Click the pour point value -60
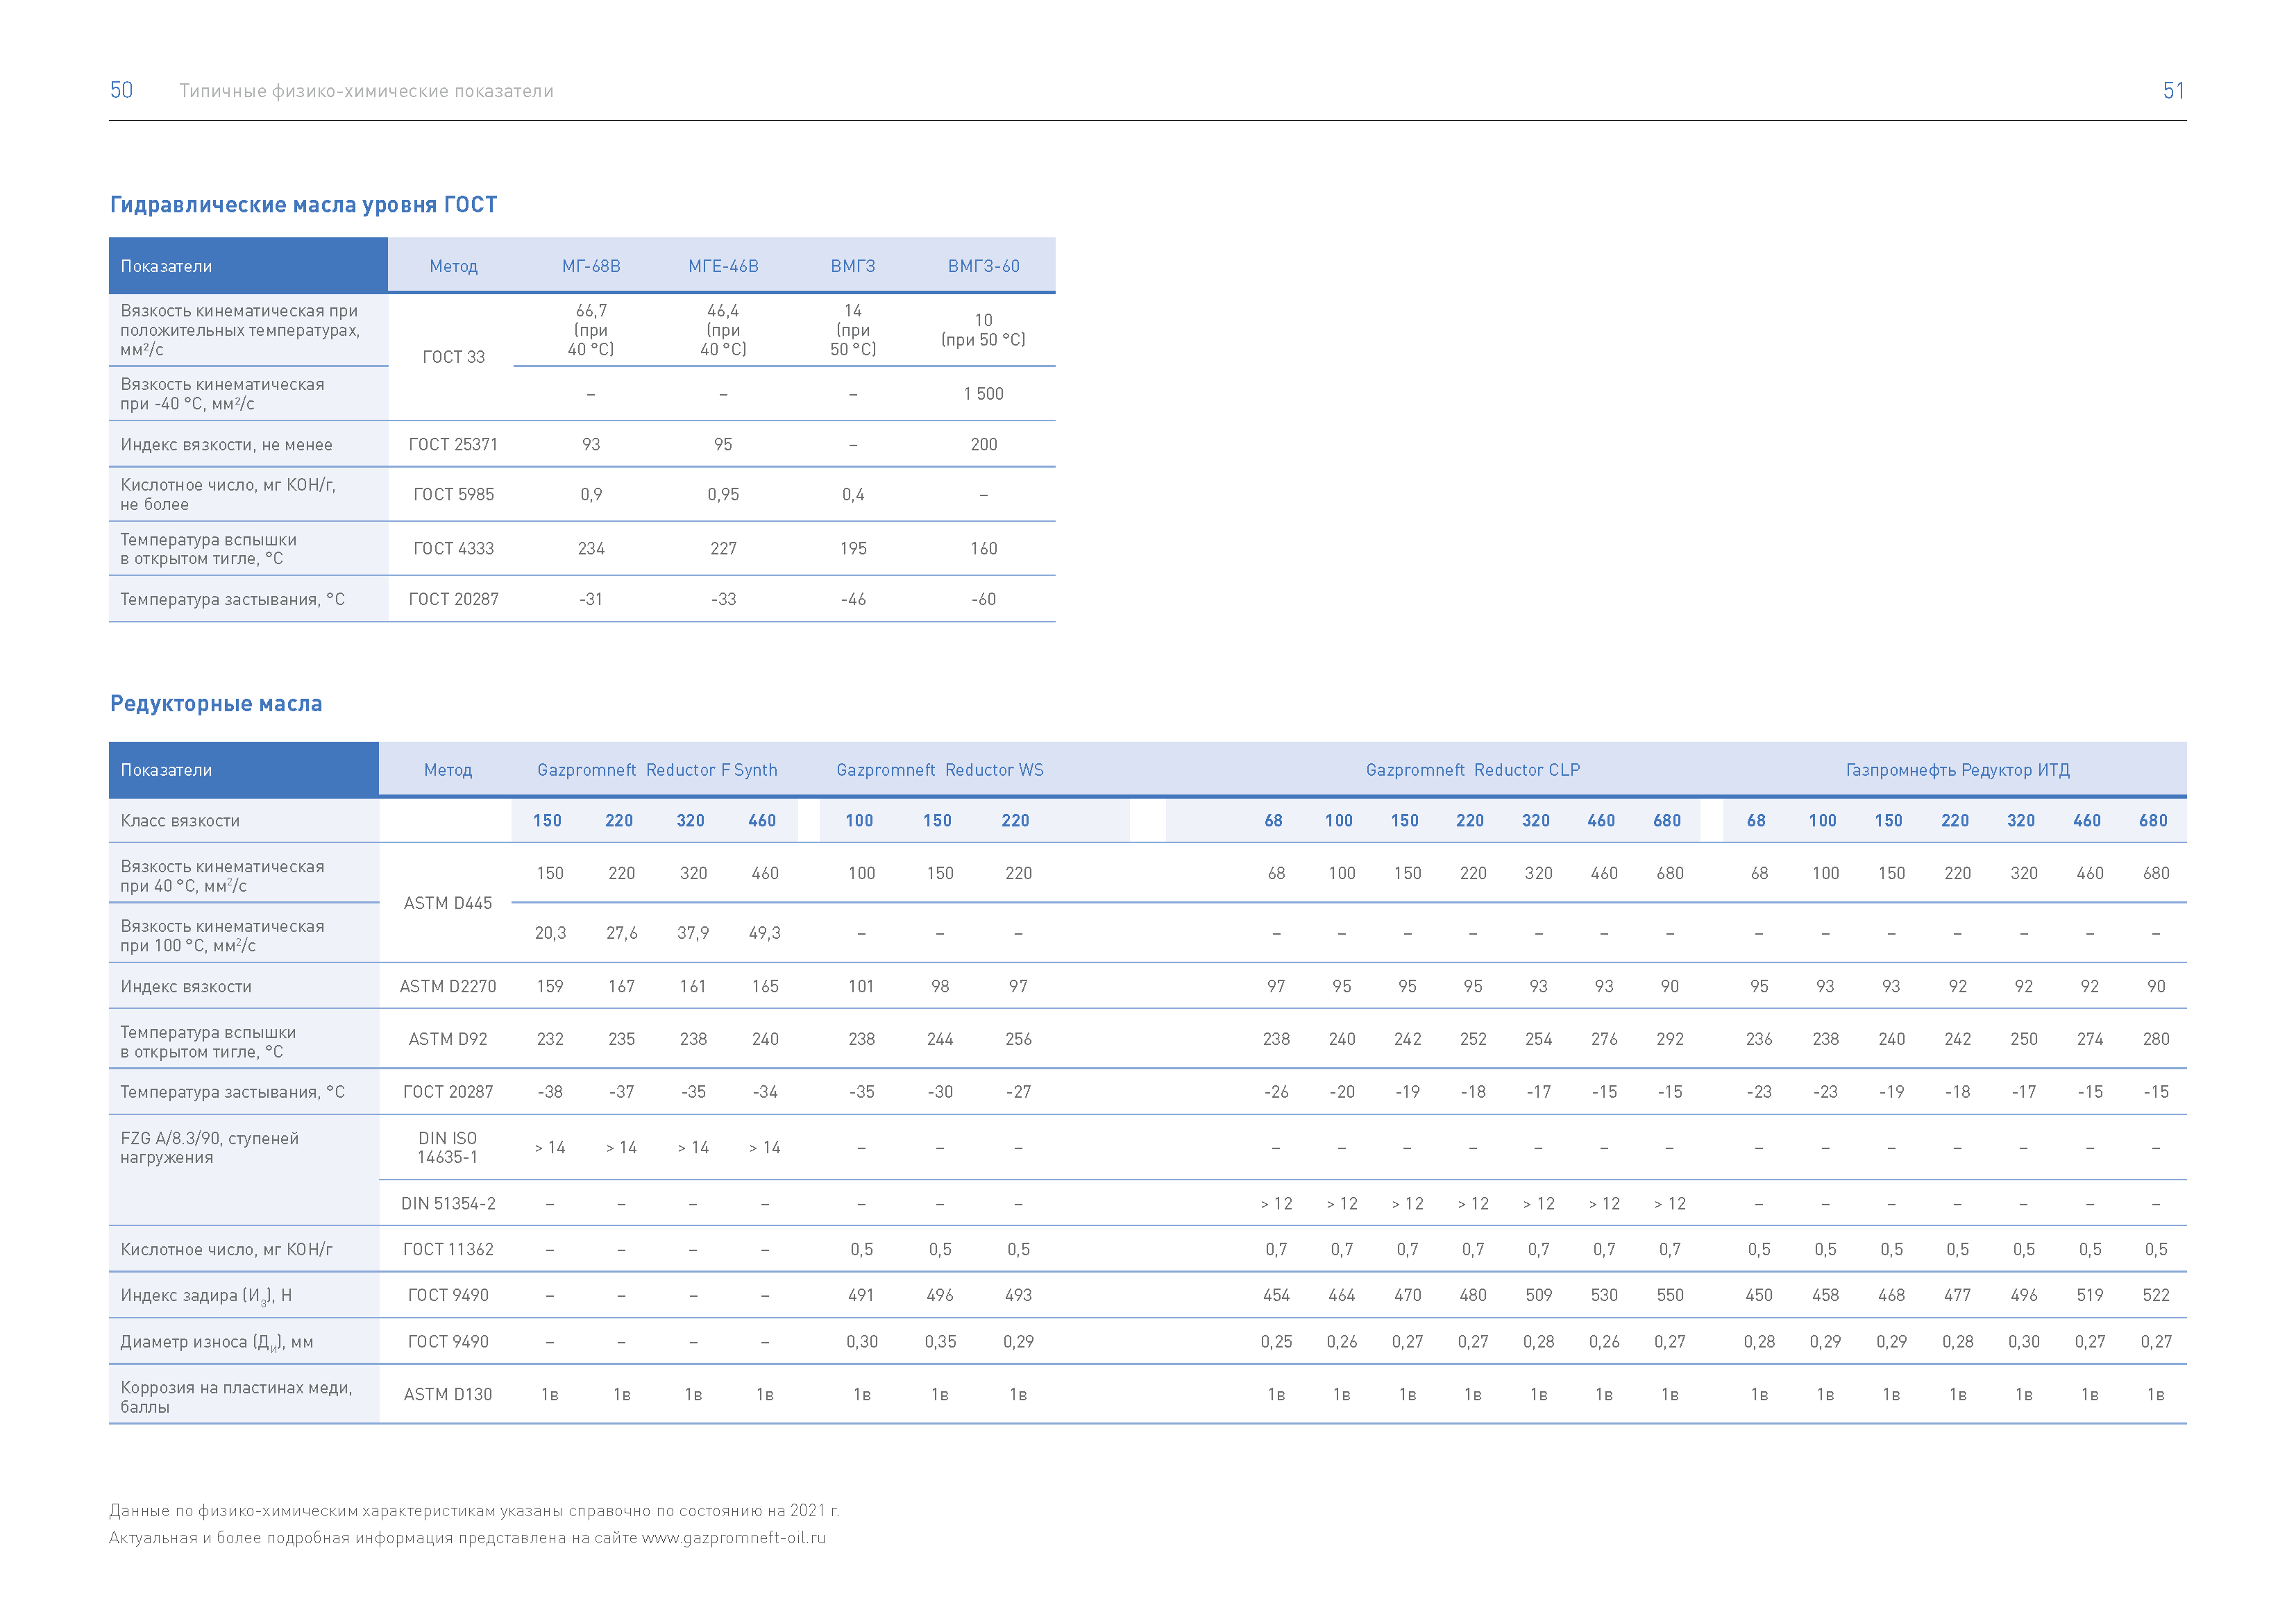This screenshot has height=1623, width=2296. click(x=984, y=600)
